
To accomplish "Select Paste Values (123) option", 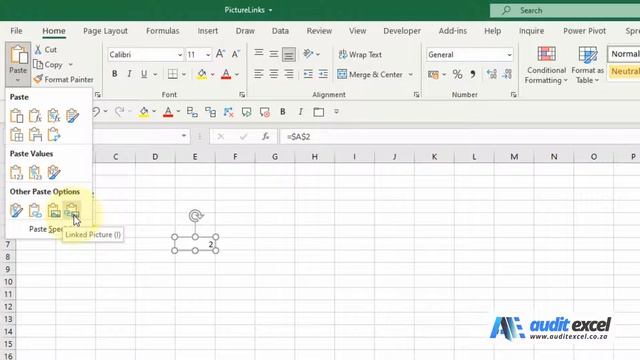I will (16, 173).
